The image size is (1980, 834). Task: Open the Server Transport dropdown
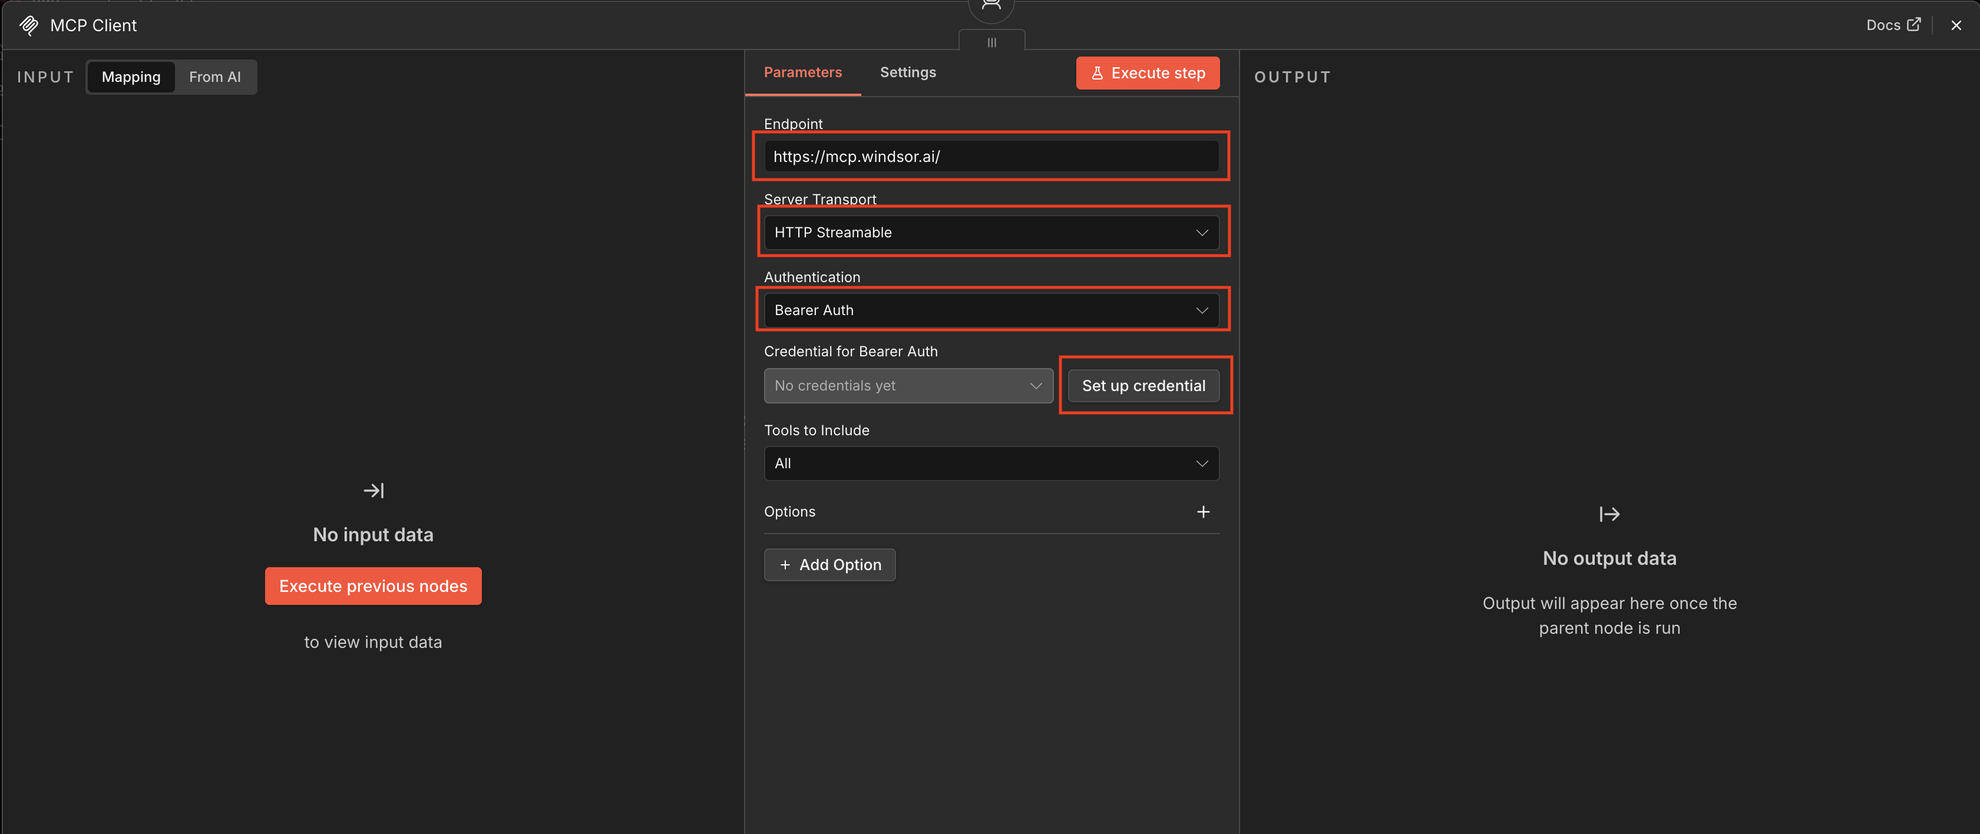pos(991,232)
